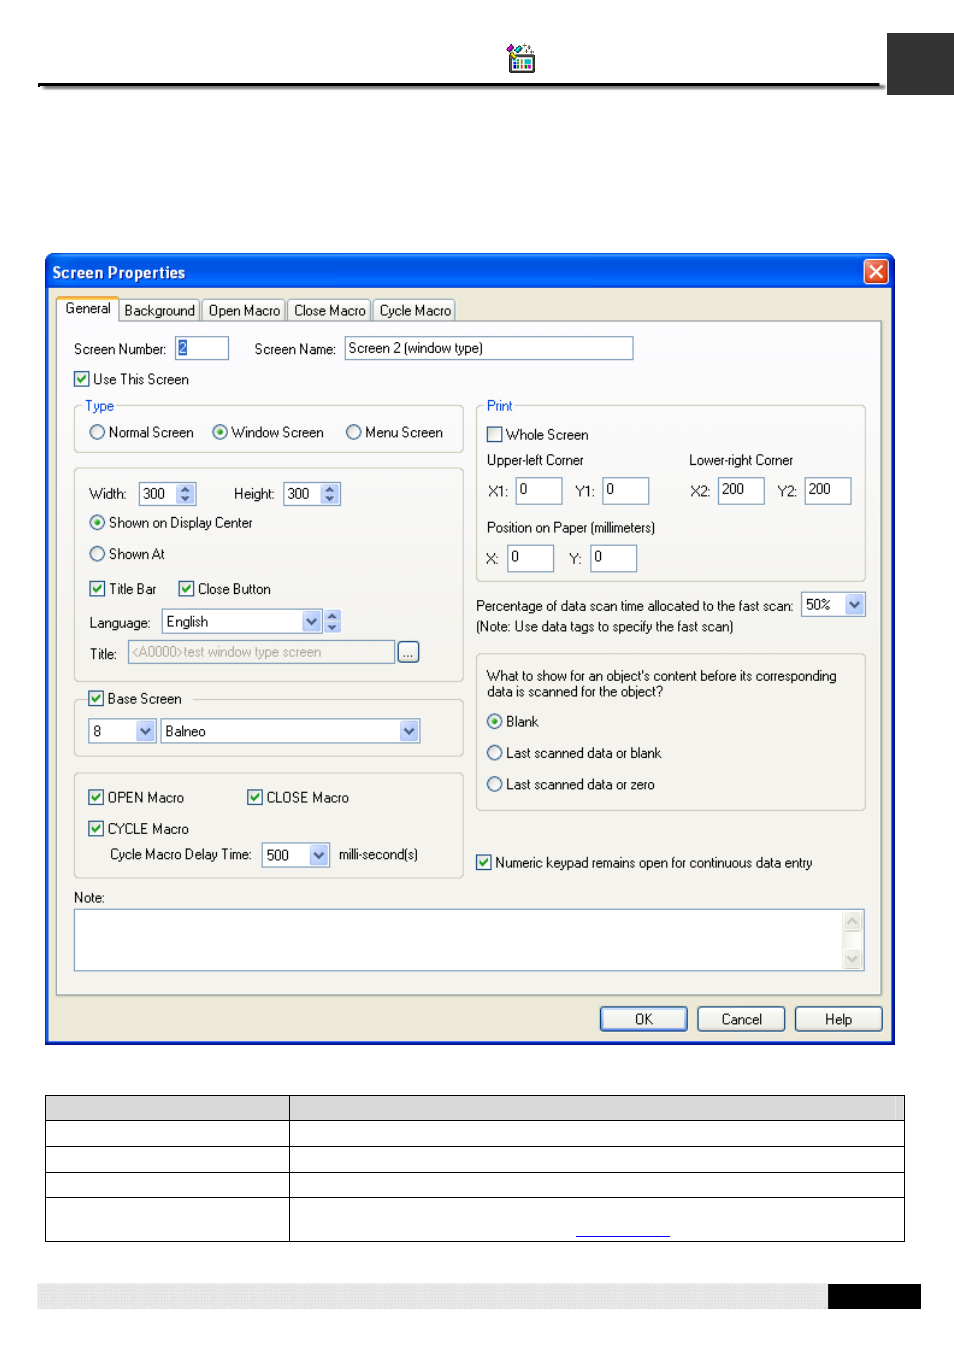Select the Cycle Macro tab

point(415,311)
